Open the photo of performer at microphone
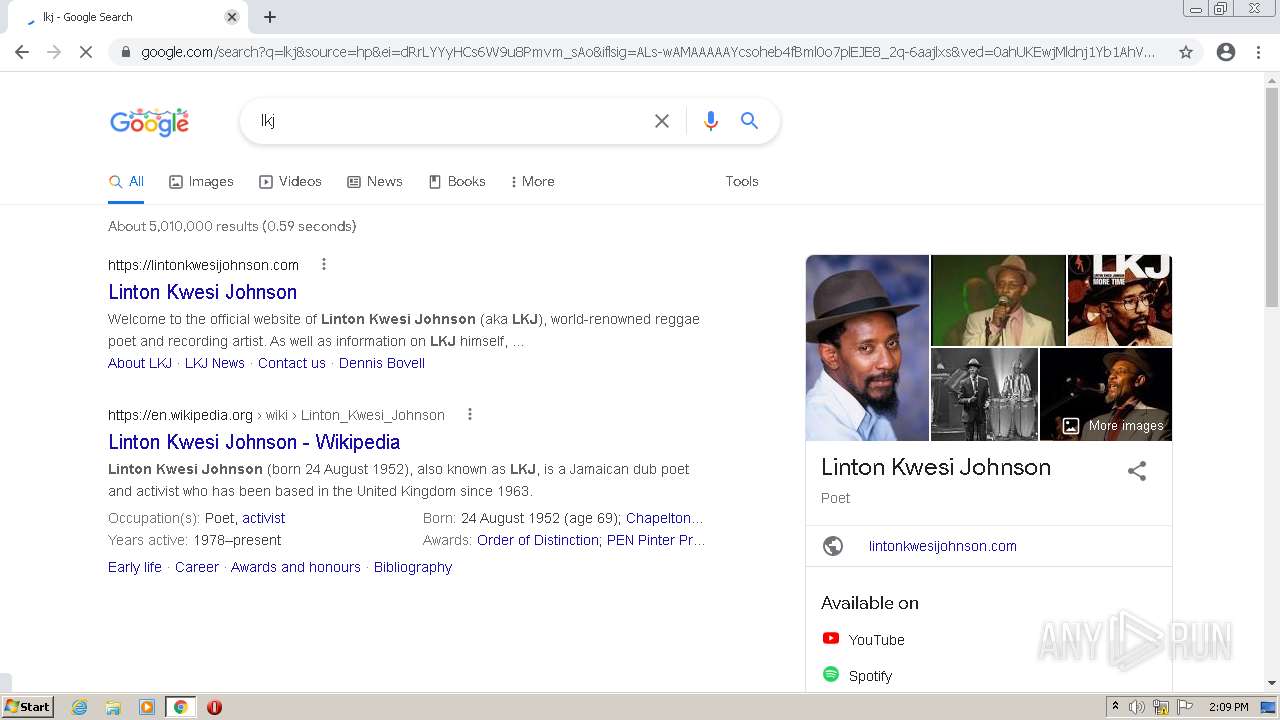This screenshot has width=1280, height=720. click(x=998, y=300)
